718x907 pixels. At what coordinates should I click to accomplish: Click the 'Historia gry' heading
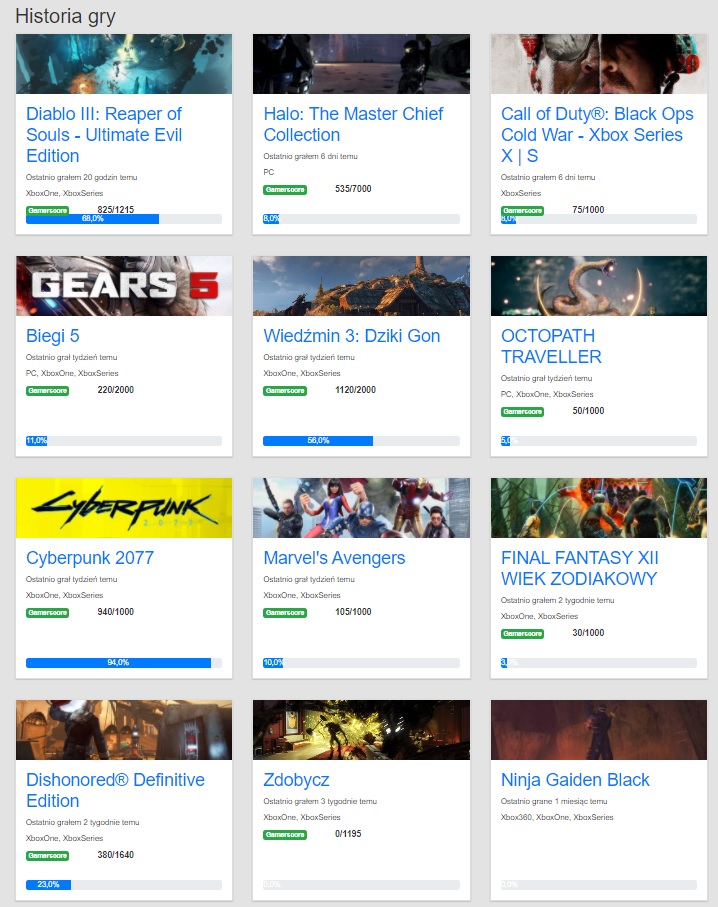point(65,16)
